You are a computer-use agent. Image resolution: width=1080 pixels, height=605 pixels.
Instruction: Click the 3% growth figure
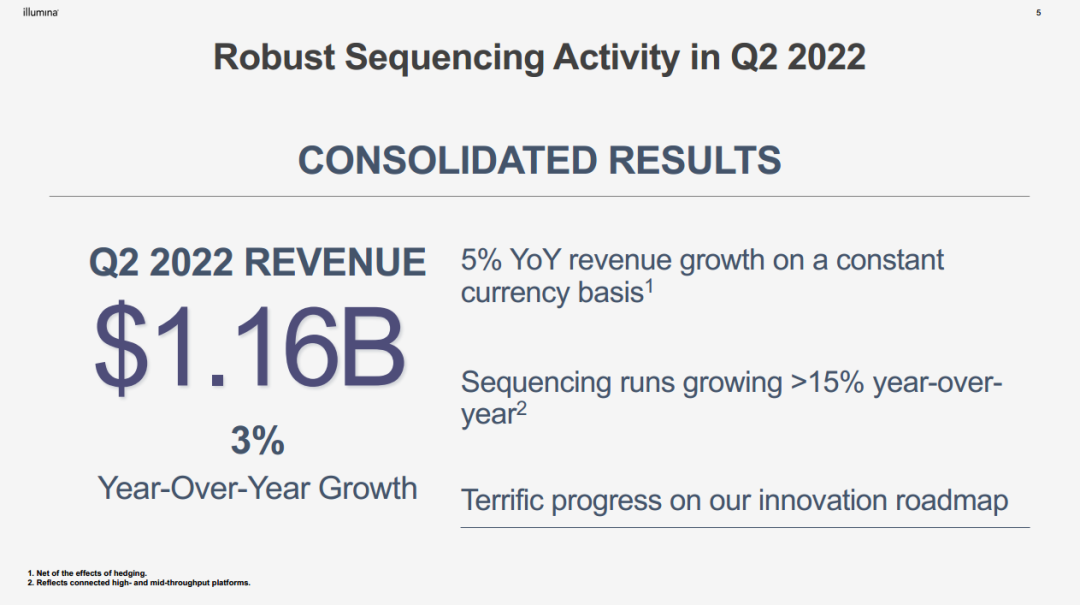258,440
